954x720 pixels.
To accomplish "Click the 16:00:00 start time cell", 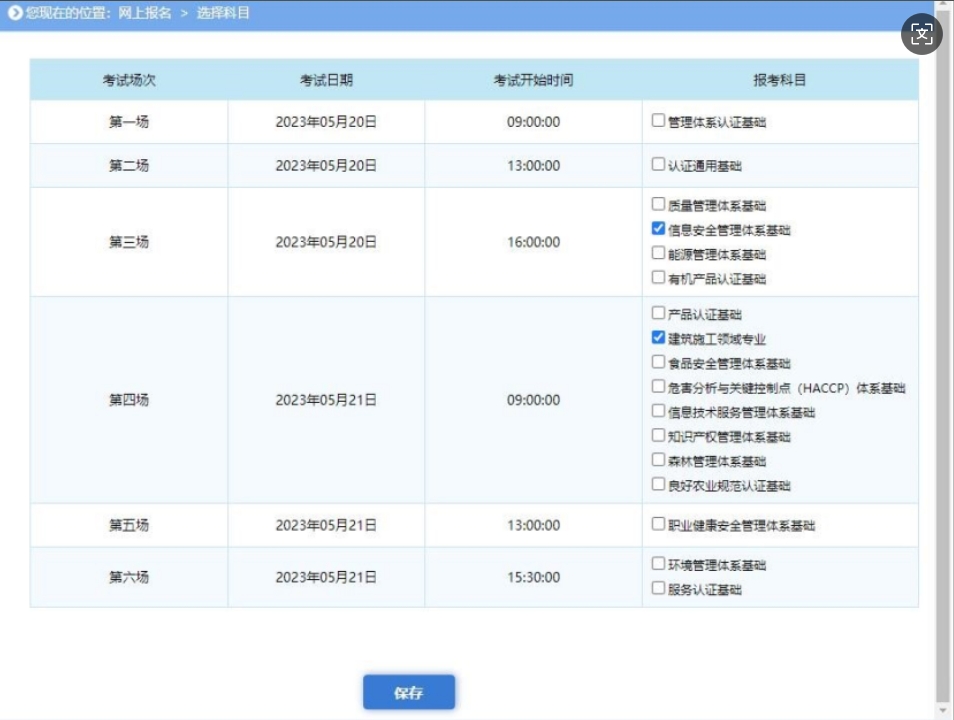I will pos(534,242).
